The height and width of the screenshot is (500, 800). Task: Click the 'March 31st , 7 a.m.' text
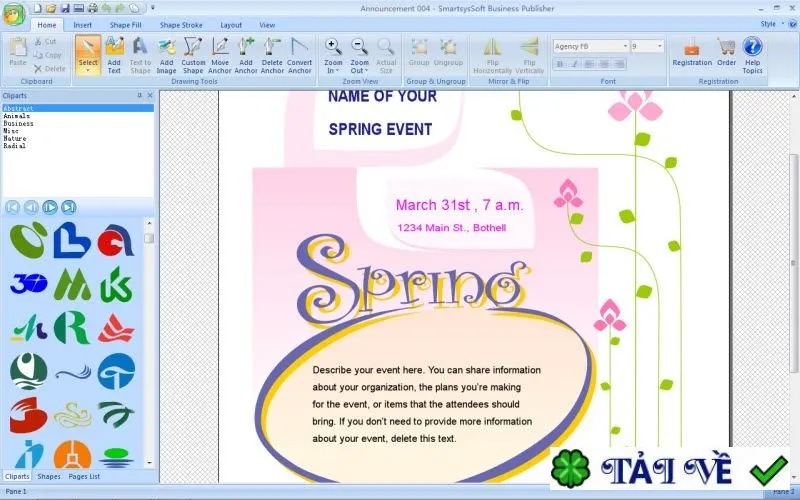coord(460,205)
